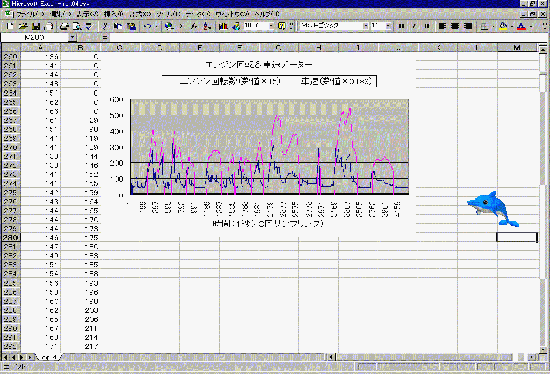Select column M header
Viewport: 550px width, 374px height.
[x=517, y=47]
